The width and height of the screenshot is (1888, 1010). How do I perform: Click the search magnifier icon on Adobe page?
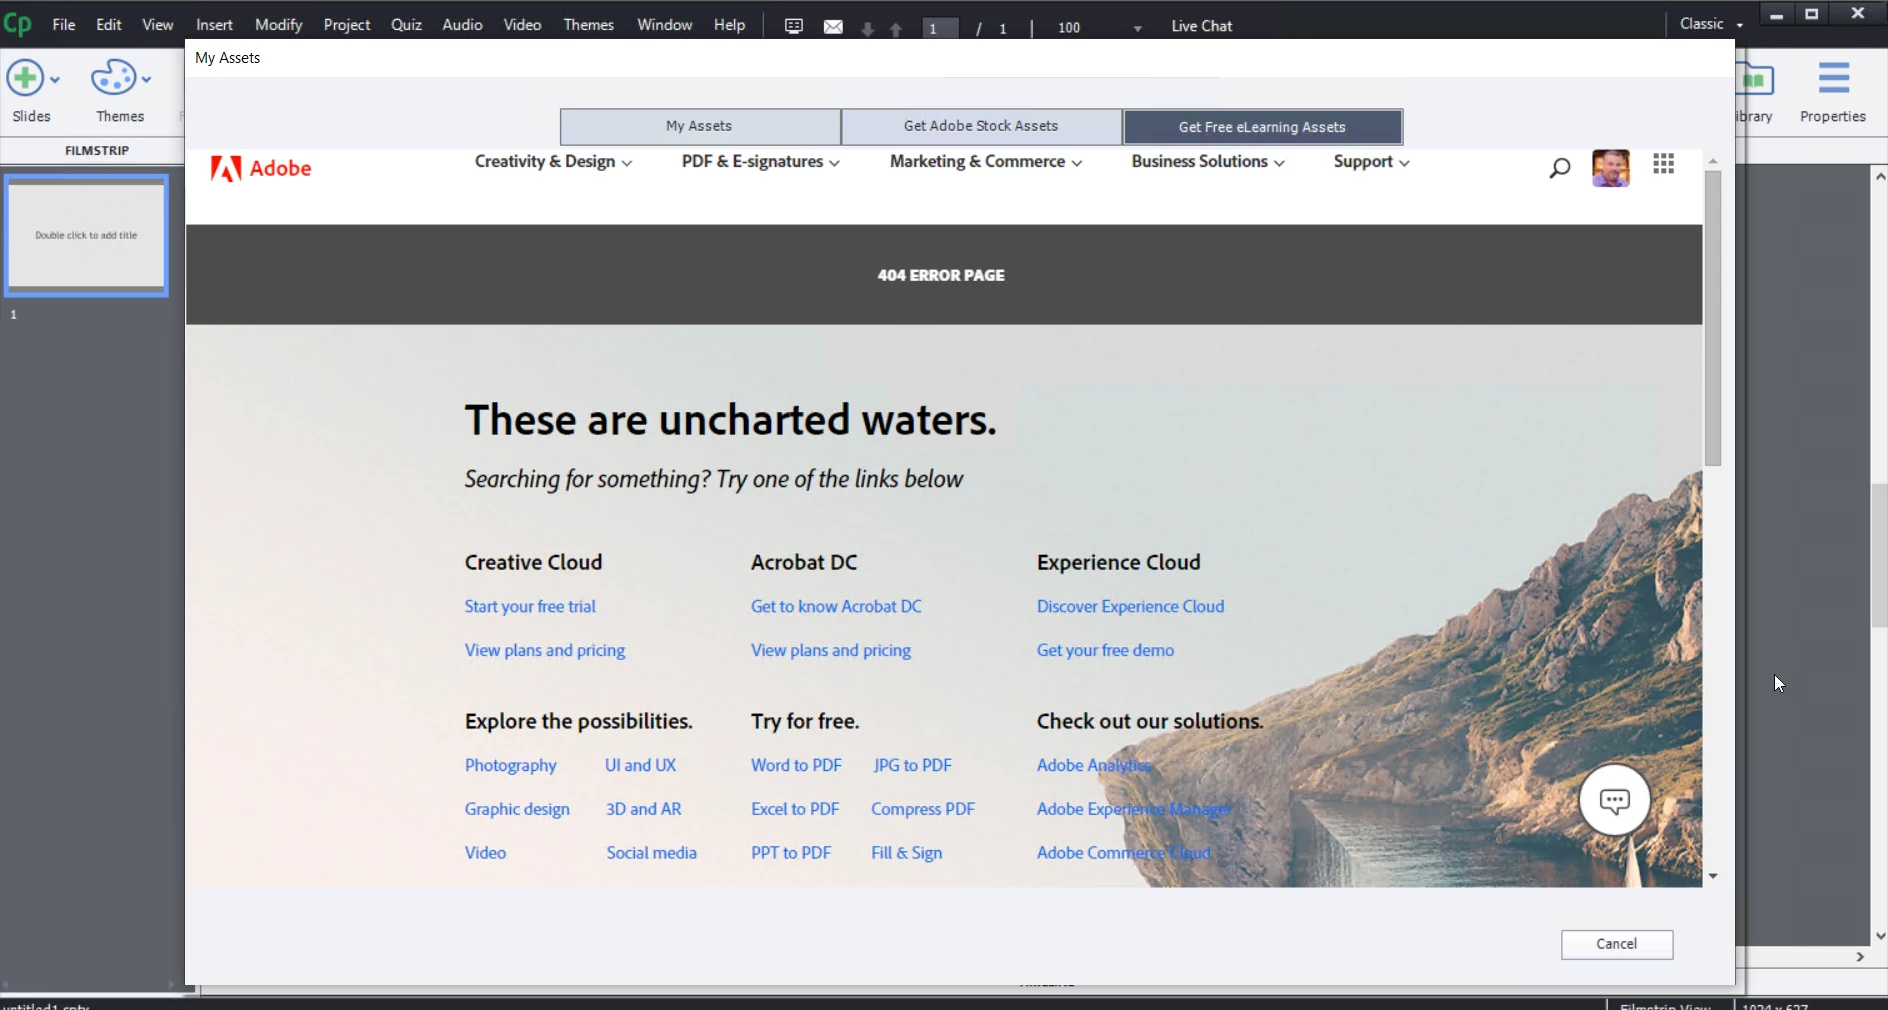pyautogui.click(x=1559, y=167)
